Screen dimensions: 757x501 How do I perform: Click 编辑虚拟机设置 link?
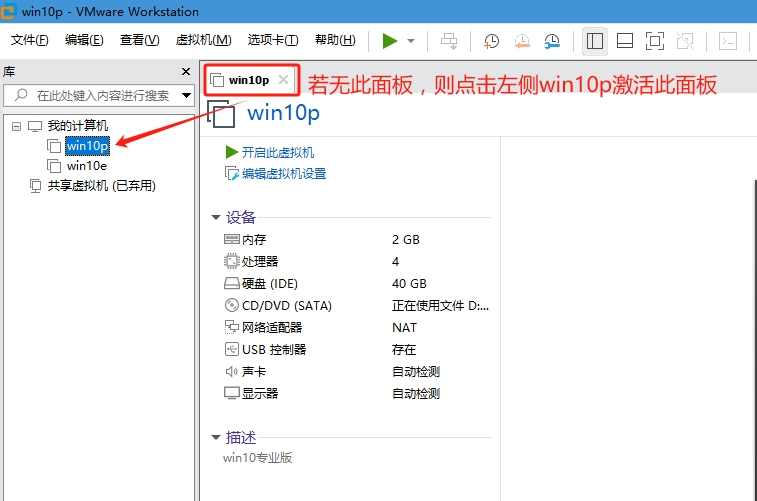coord(284,174)
